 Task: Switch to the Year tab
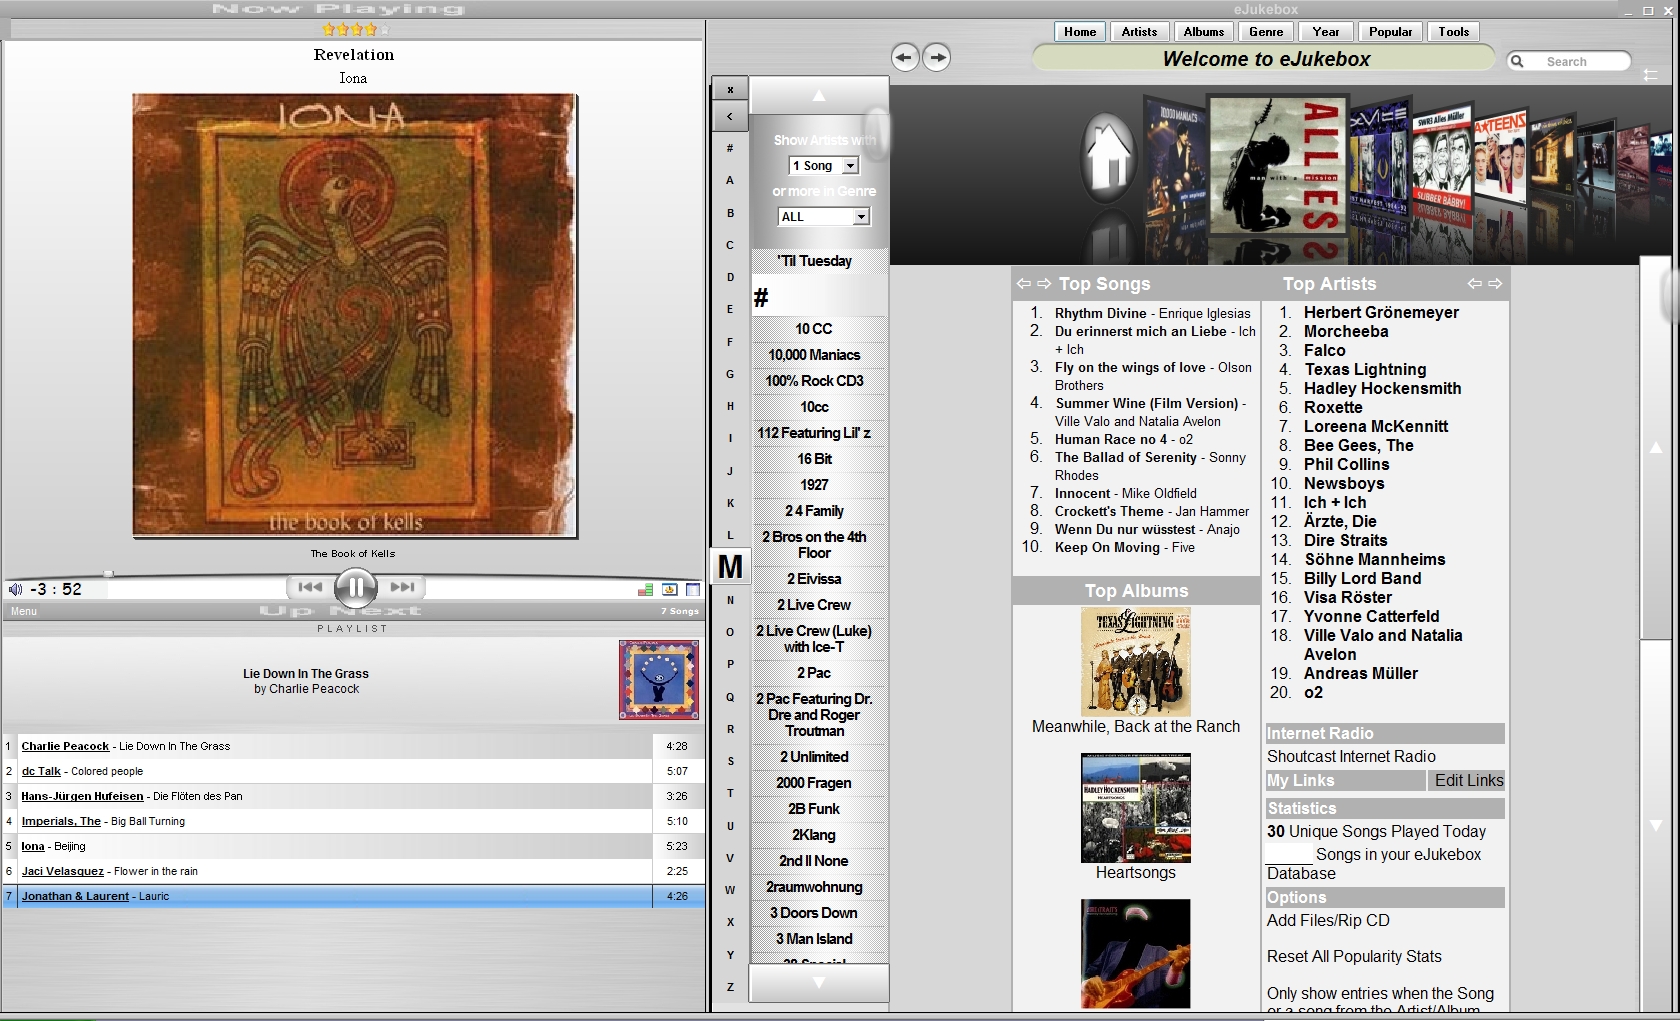point(1326,32)
